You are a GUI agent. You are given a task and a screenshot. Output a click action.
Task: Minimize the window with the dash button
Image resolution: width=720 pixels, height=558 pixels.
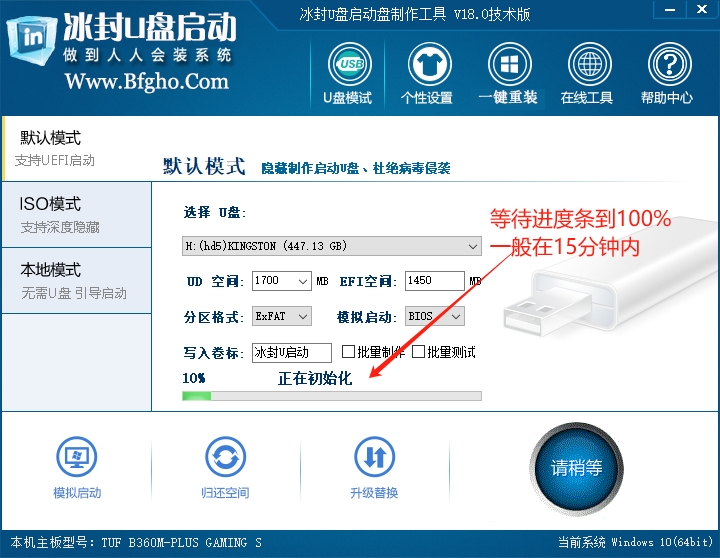(670, 9)
